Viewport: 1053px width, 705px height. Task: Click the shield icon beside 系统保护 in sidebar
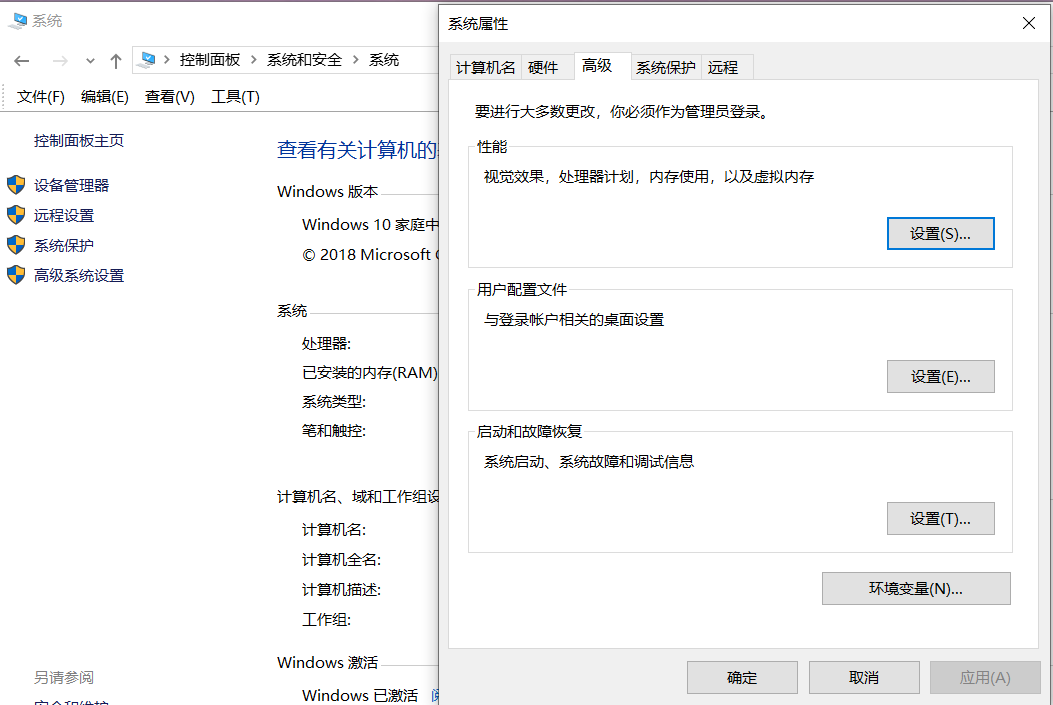click(16, 245)
